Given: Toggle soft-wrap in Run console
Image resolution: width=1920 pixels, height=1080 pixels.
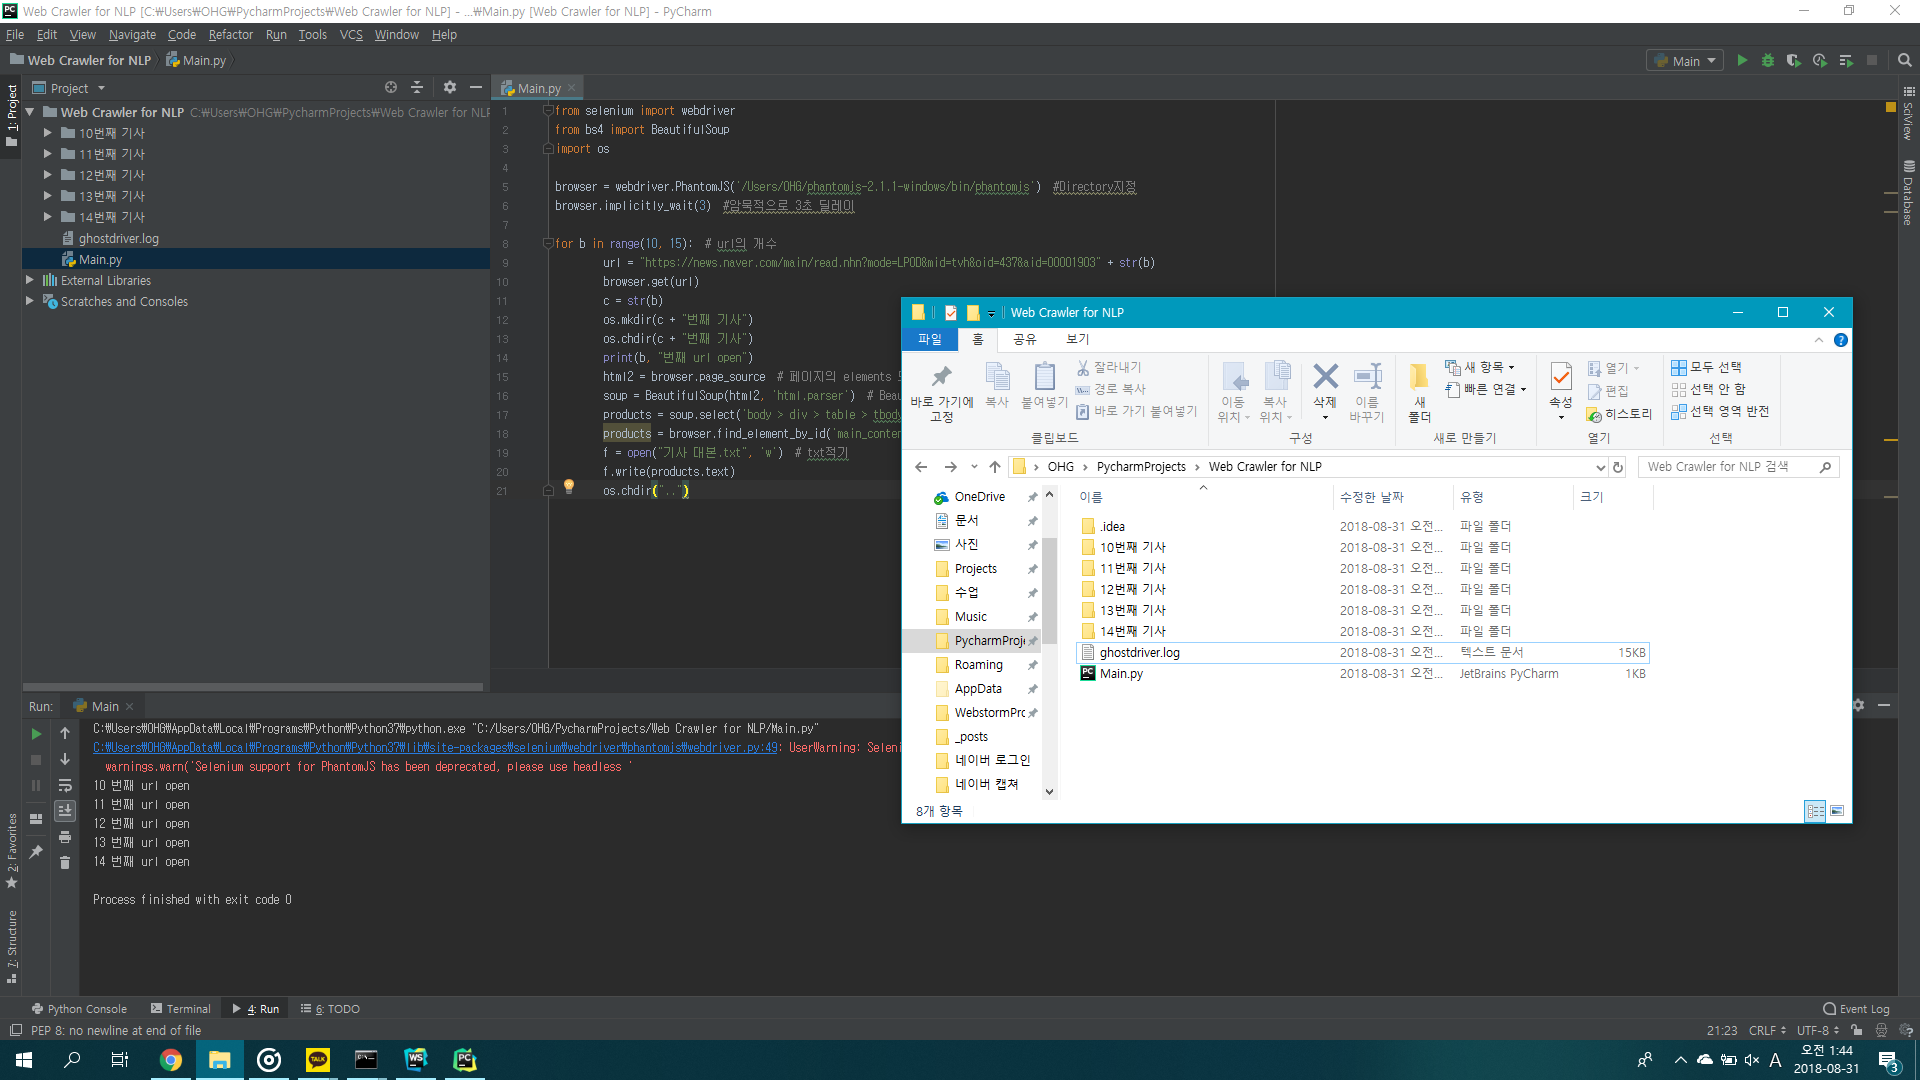Looking at the screenshot, I should pos(65,786).
